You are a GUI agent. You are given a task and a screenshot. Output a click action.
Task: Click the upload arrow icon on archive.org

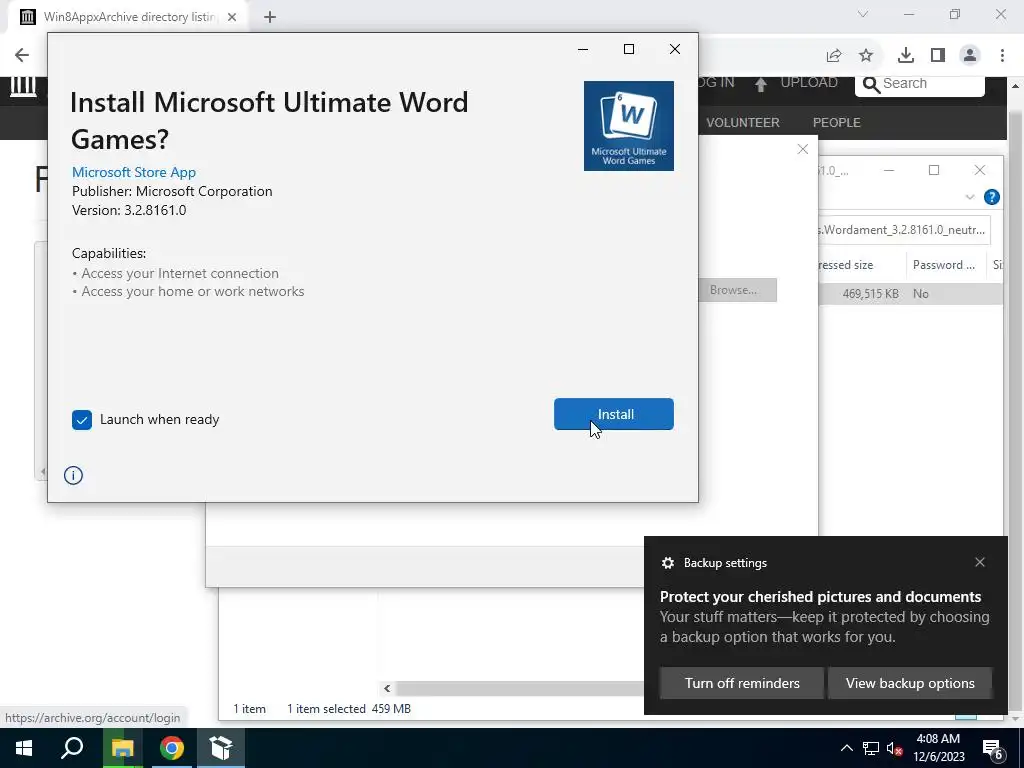point(761,83)
